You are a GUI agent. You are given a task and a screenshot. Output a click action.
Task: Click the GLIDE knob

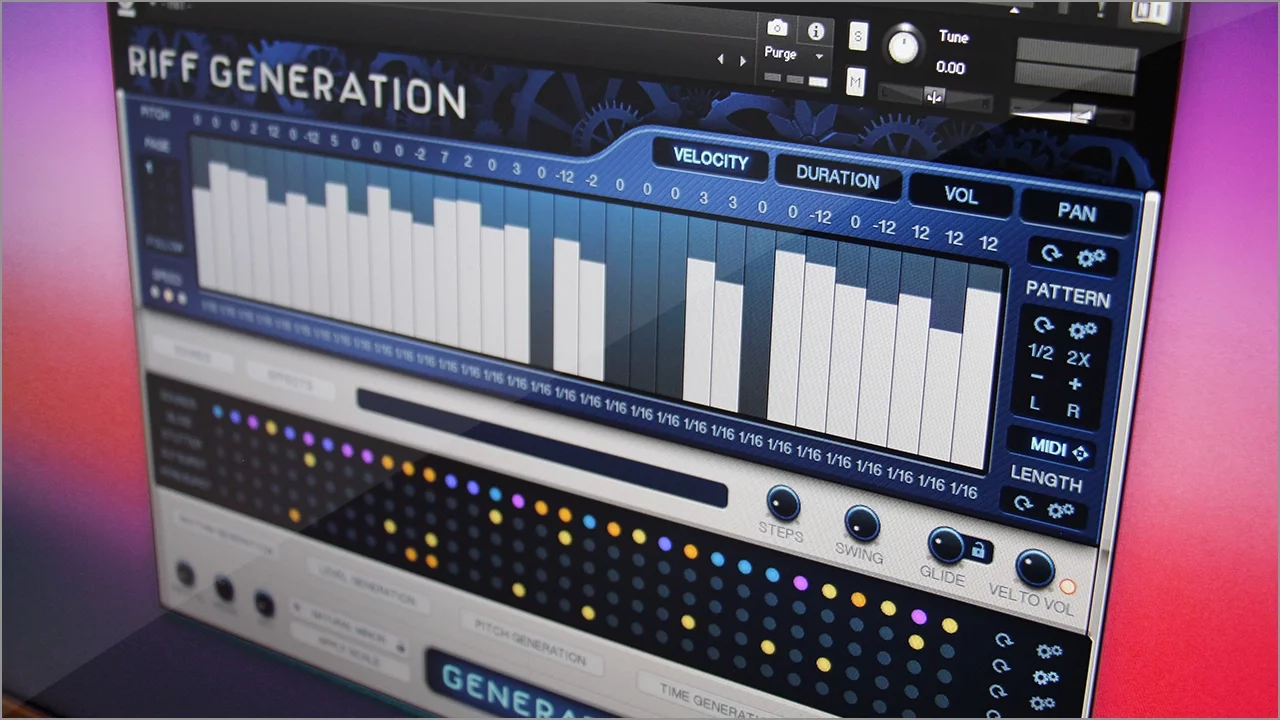(x=945, y=544)
